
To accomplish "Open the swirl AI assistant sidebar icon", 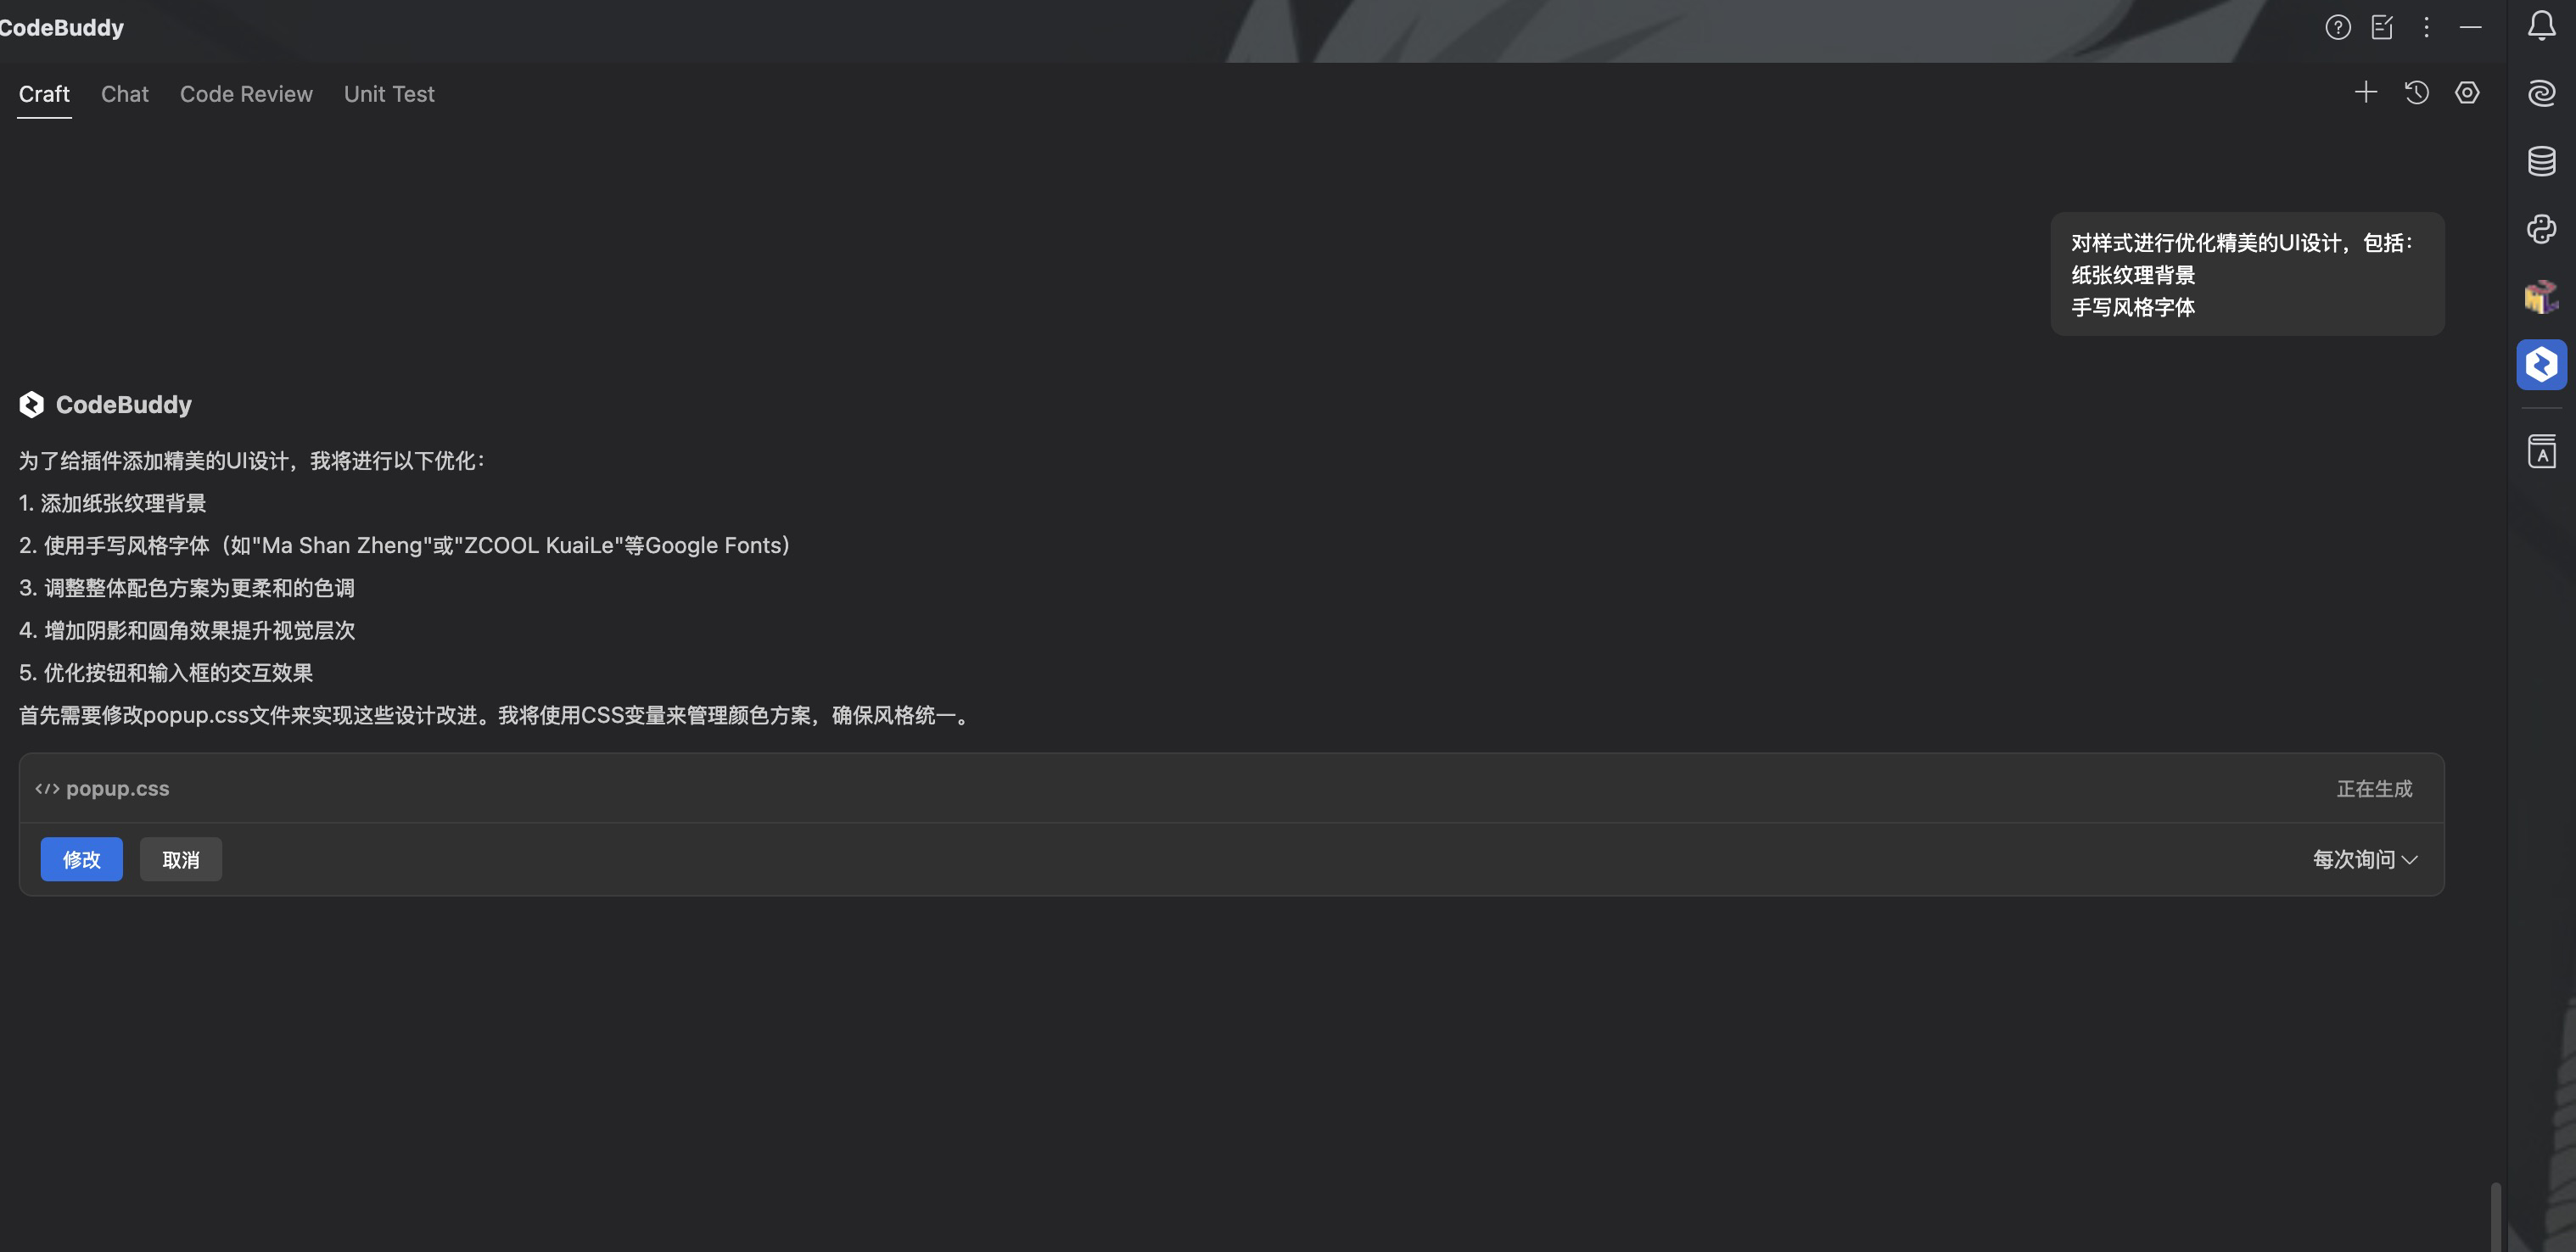I will click(2541, 93).
